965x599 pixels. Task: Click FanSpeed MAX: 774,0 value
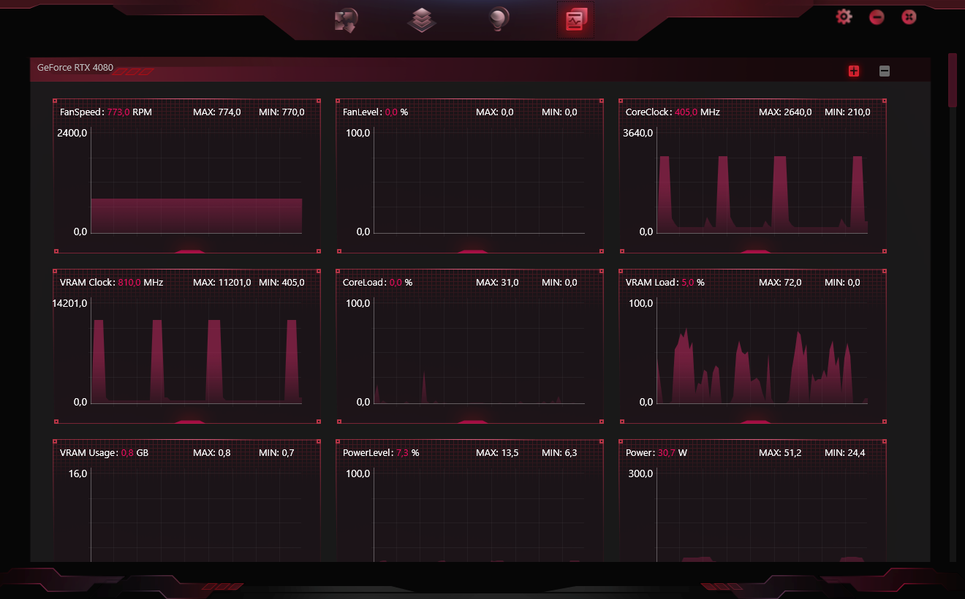coord(217,112)
